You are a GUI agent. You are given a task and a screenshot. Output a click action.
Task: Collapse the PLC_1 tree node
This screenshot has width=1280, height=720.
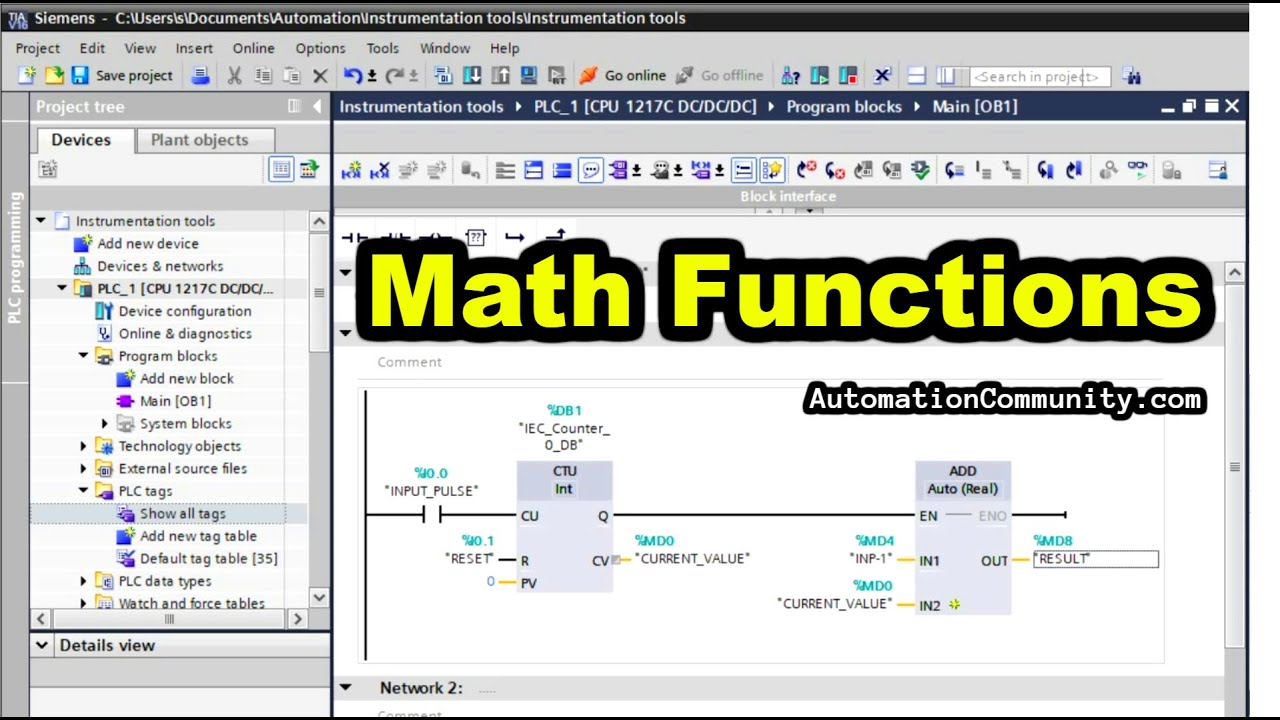pyautogui.click(x=62, y=289)
